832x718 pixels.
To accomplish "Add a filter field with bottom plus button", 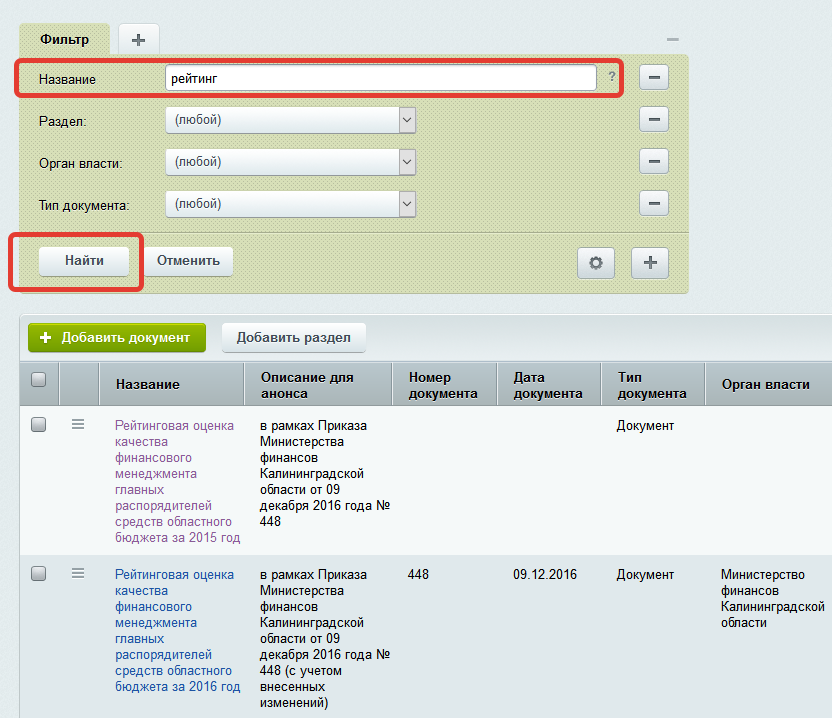I will 650,262.
